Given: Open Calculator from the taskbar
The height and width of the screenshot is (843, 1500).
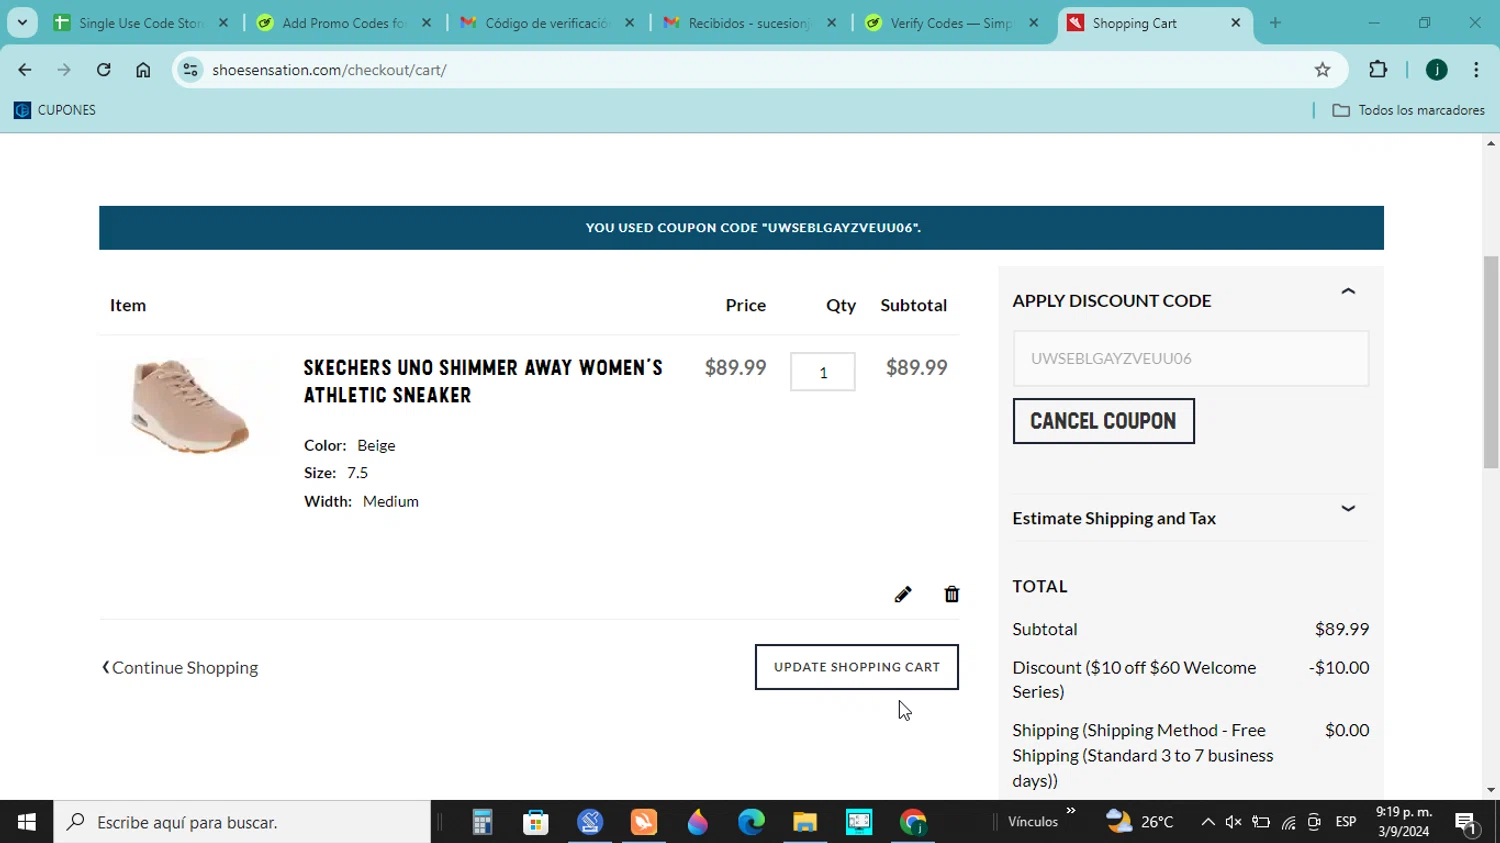Looking at the screenshot, I should click(x=482, y=822).
